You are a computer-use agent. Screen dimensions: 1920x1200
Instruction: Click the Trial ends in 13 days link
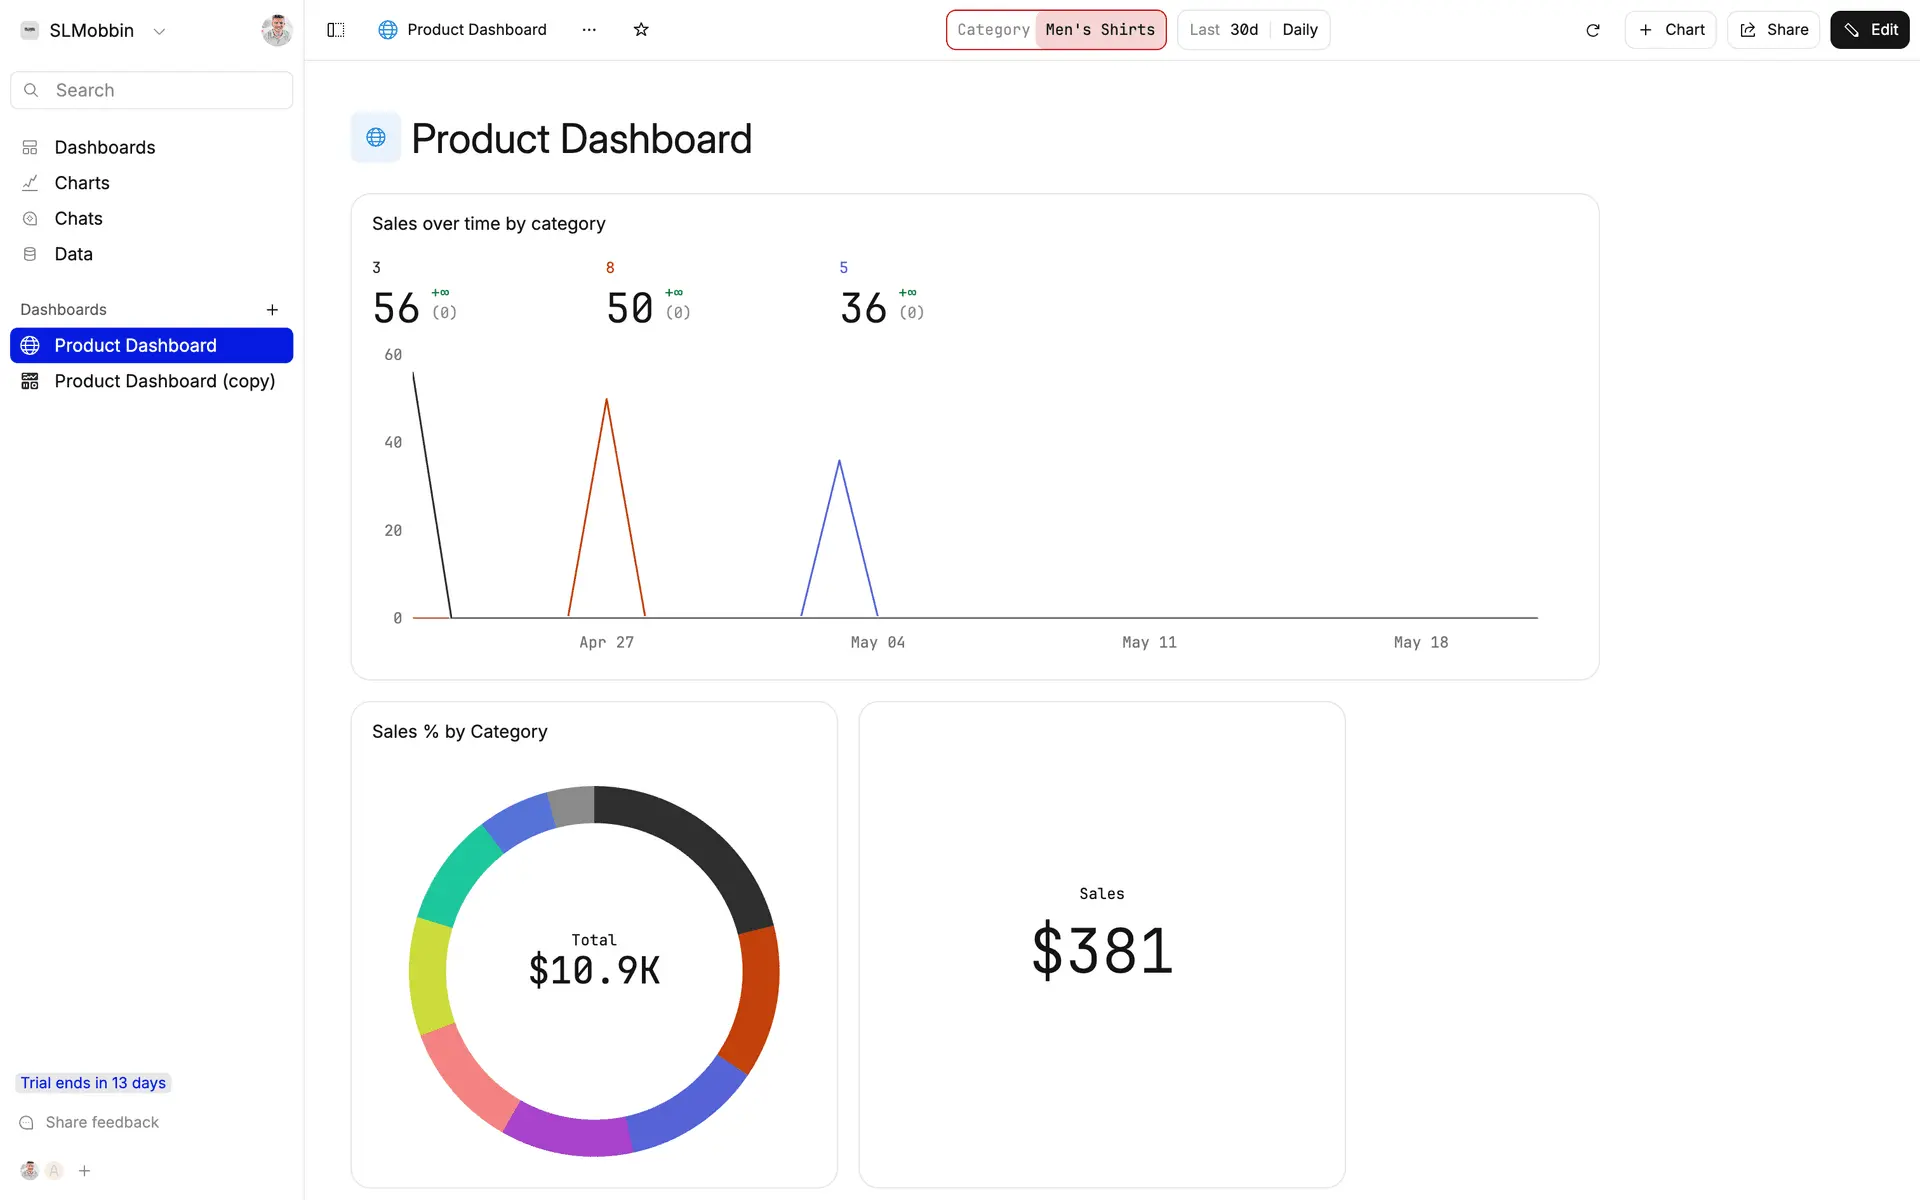[x=93, y=1083]
